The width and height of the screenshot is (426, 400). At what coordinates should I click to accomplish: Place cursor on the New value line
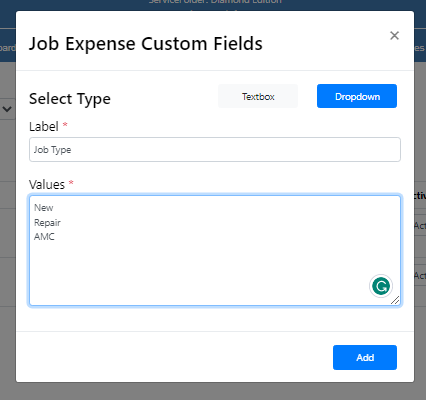pyautogui.click(x=44, y=208)
